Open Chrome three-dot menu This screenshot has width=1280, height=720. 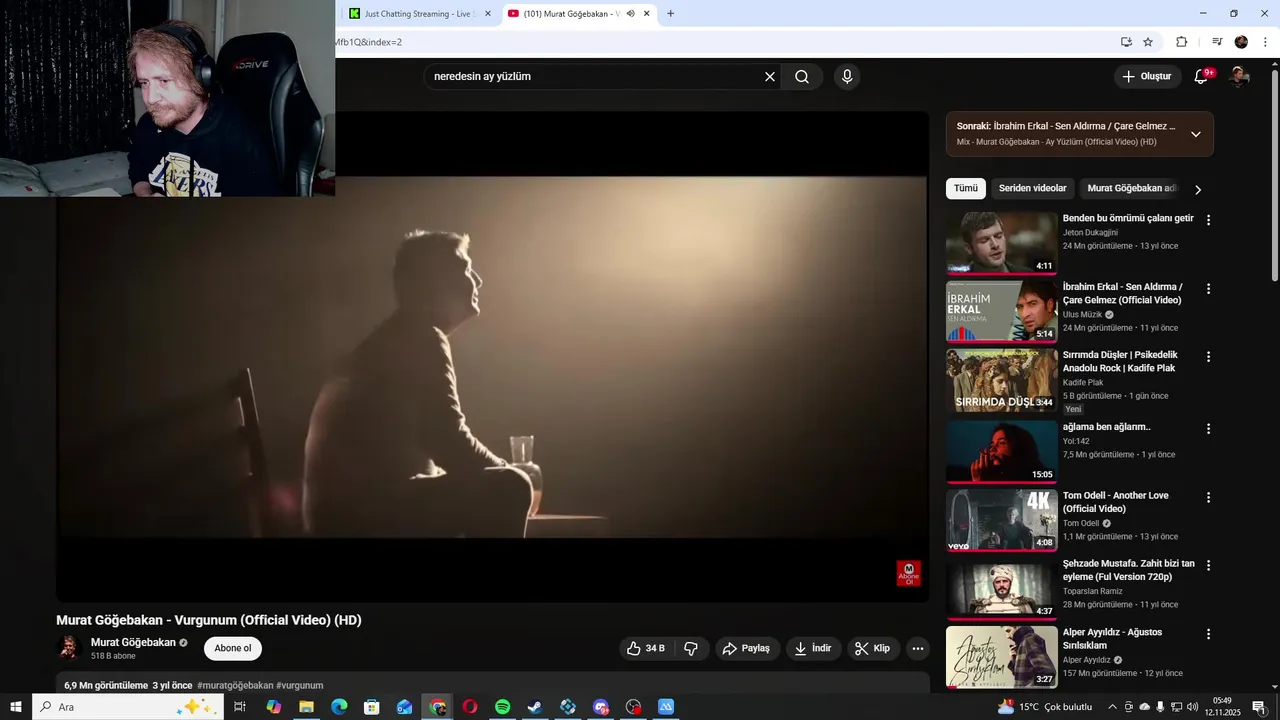(1266, 42)
